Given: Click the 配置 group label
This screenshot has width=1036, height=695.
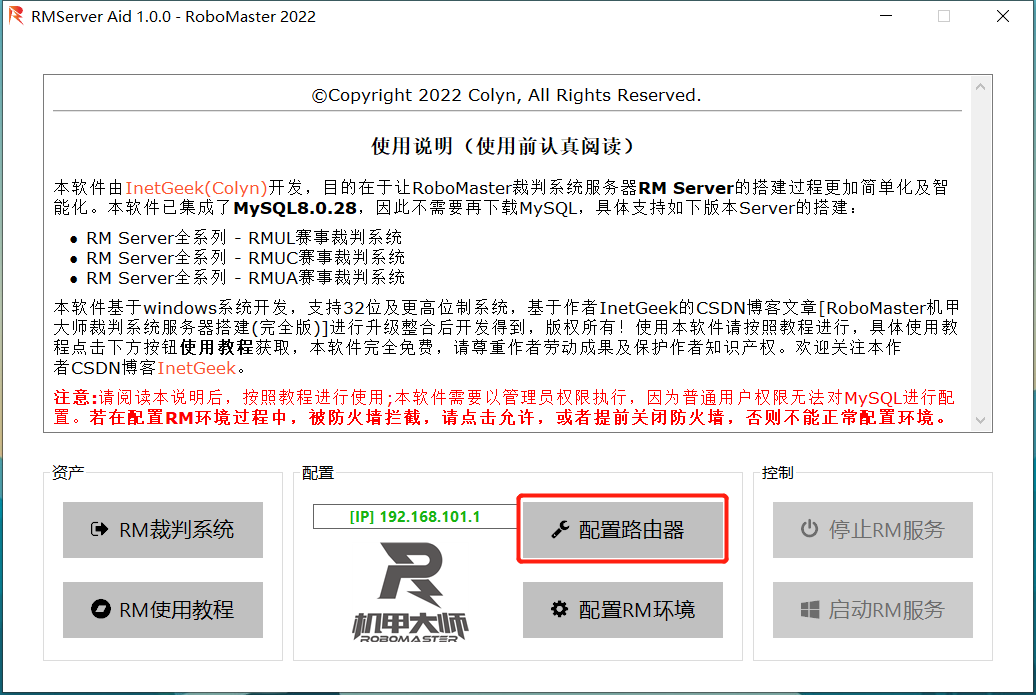Looking at the screenshot, I should click(318, 472).
